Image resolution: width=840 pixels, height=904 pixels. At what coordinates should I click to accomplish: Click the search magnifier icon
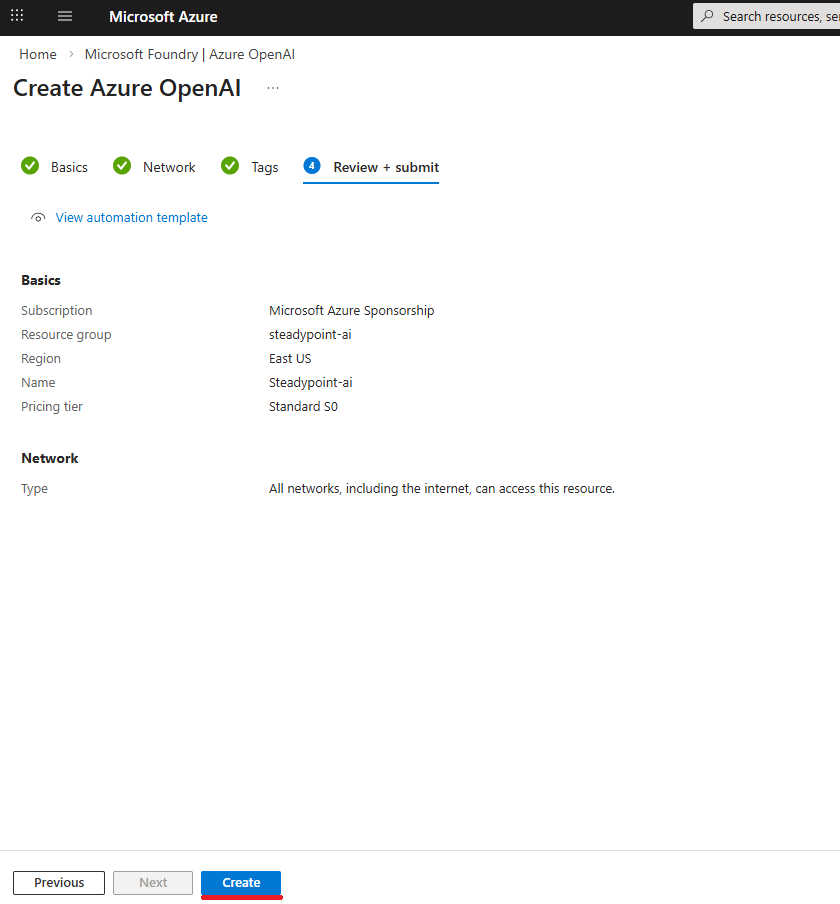(708, 16)
